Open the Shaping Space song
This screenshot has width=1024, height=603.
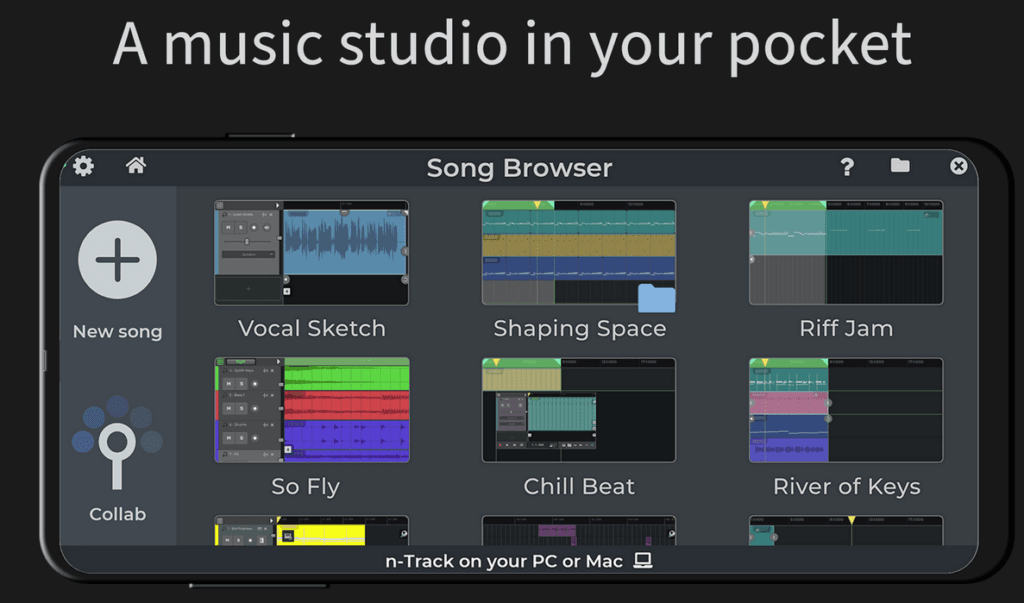tap(580, 250)
